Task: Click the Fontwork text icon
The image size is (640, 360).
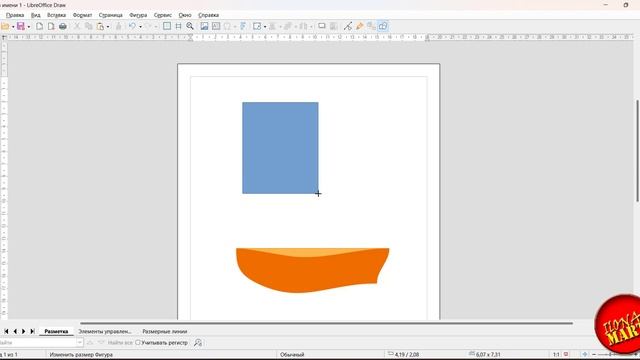Action: 243,27
